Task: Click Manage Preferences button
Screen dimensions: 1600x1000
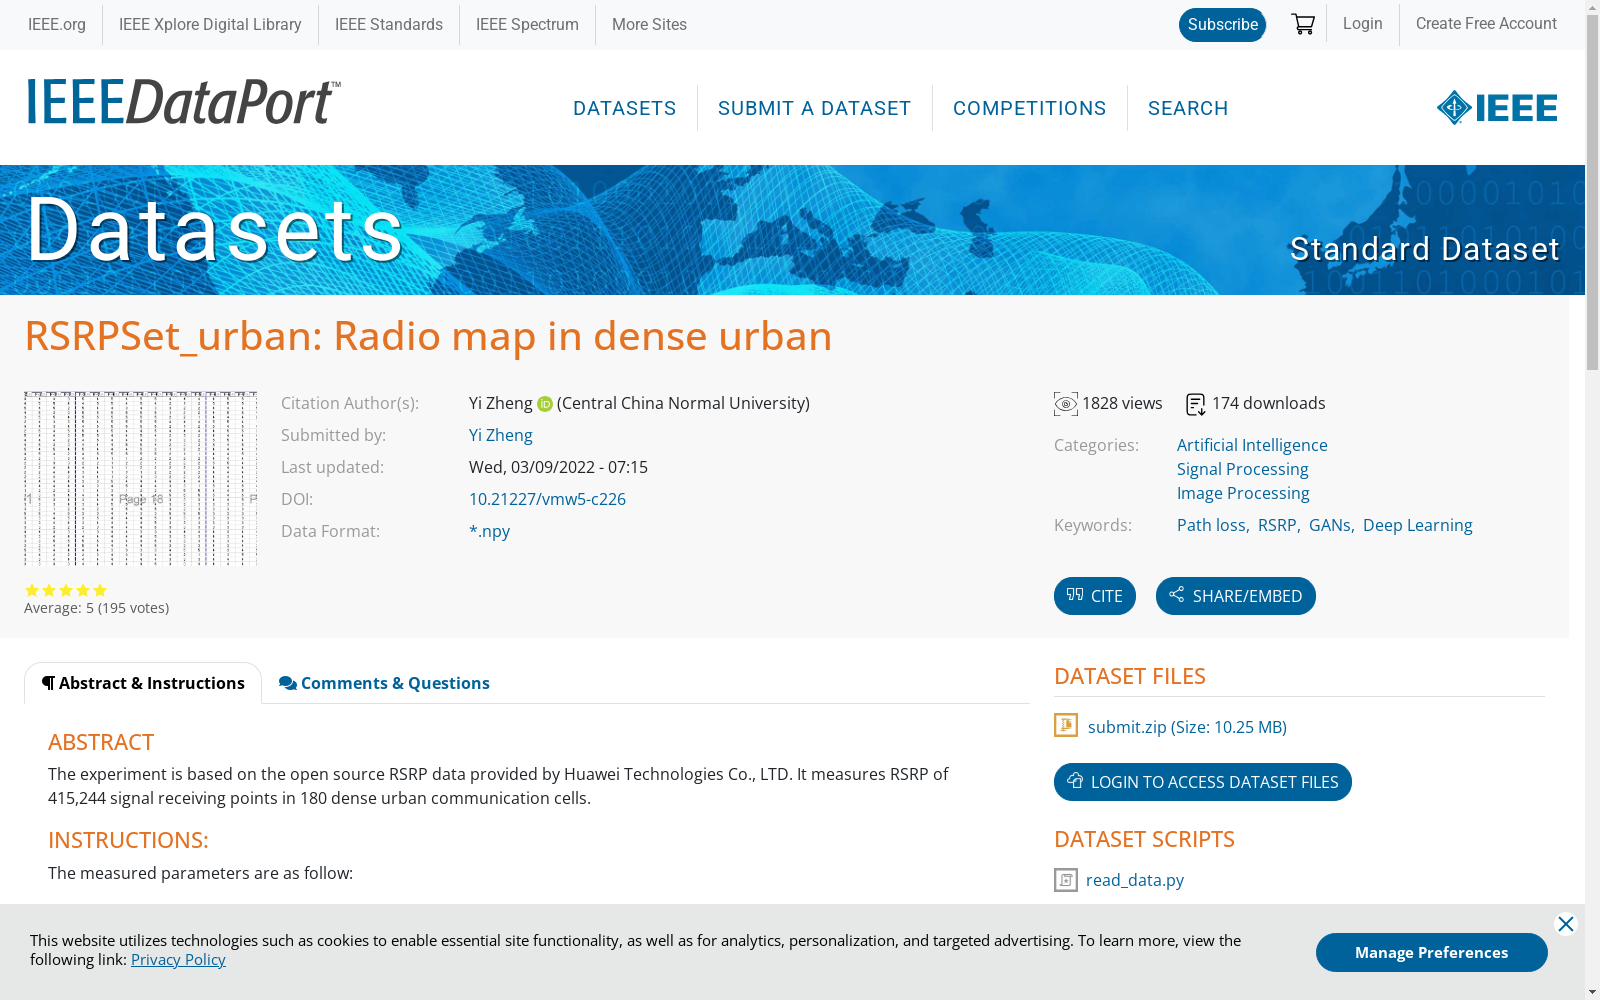Action: [x=1432, y=953]
